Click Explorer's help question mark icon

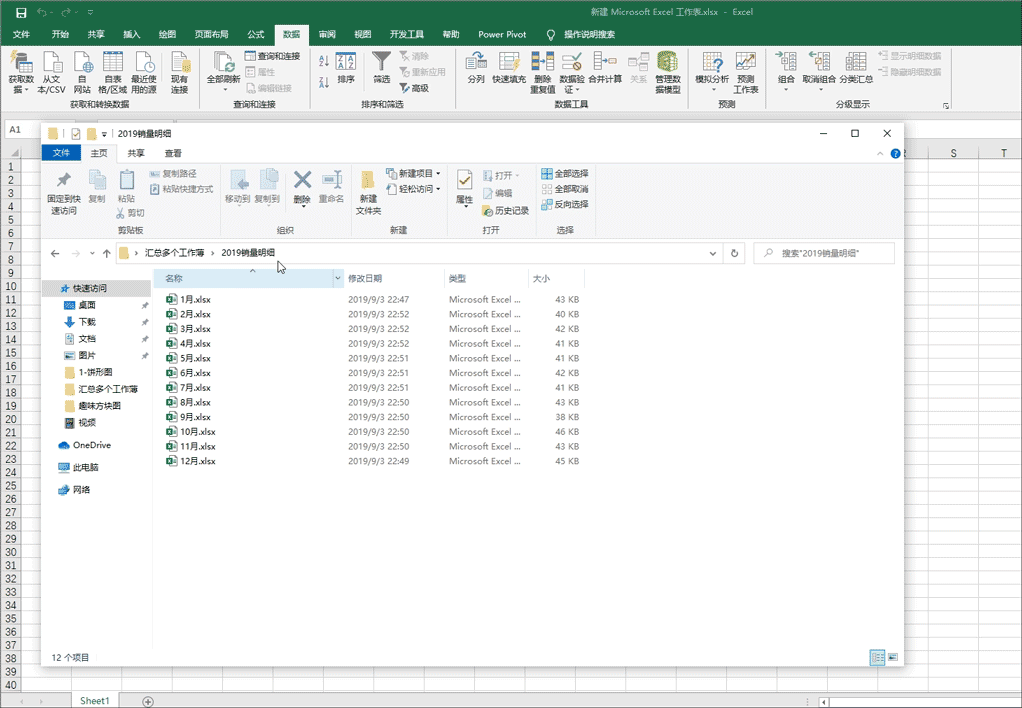pyautogui.click(x=896, y=154)
